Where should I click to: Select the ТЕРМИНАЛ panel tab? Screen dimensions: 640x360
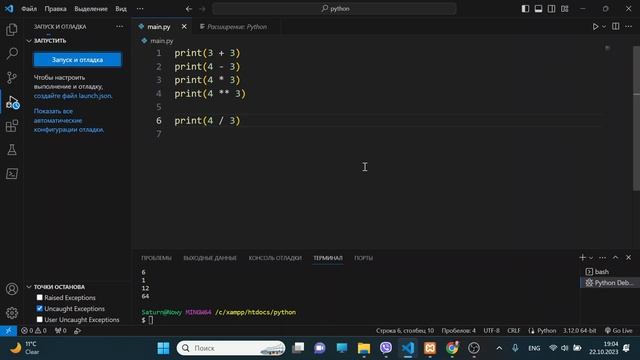(328, 258)
